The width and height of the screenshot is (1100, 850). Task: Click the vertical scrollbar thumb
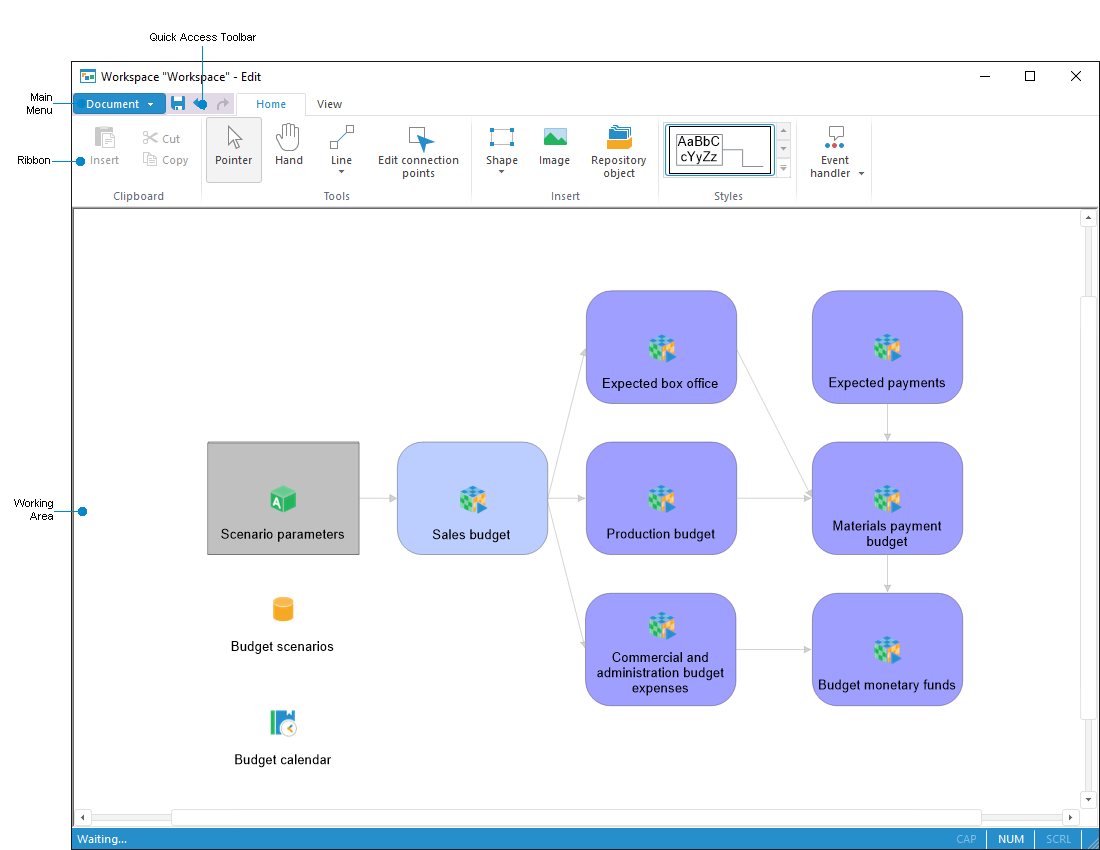coord(1088,508)
